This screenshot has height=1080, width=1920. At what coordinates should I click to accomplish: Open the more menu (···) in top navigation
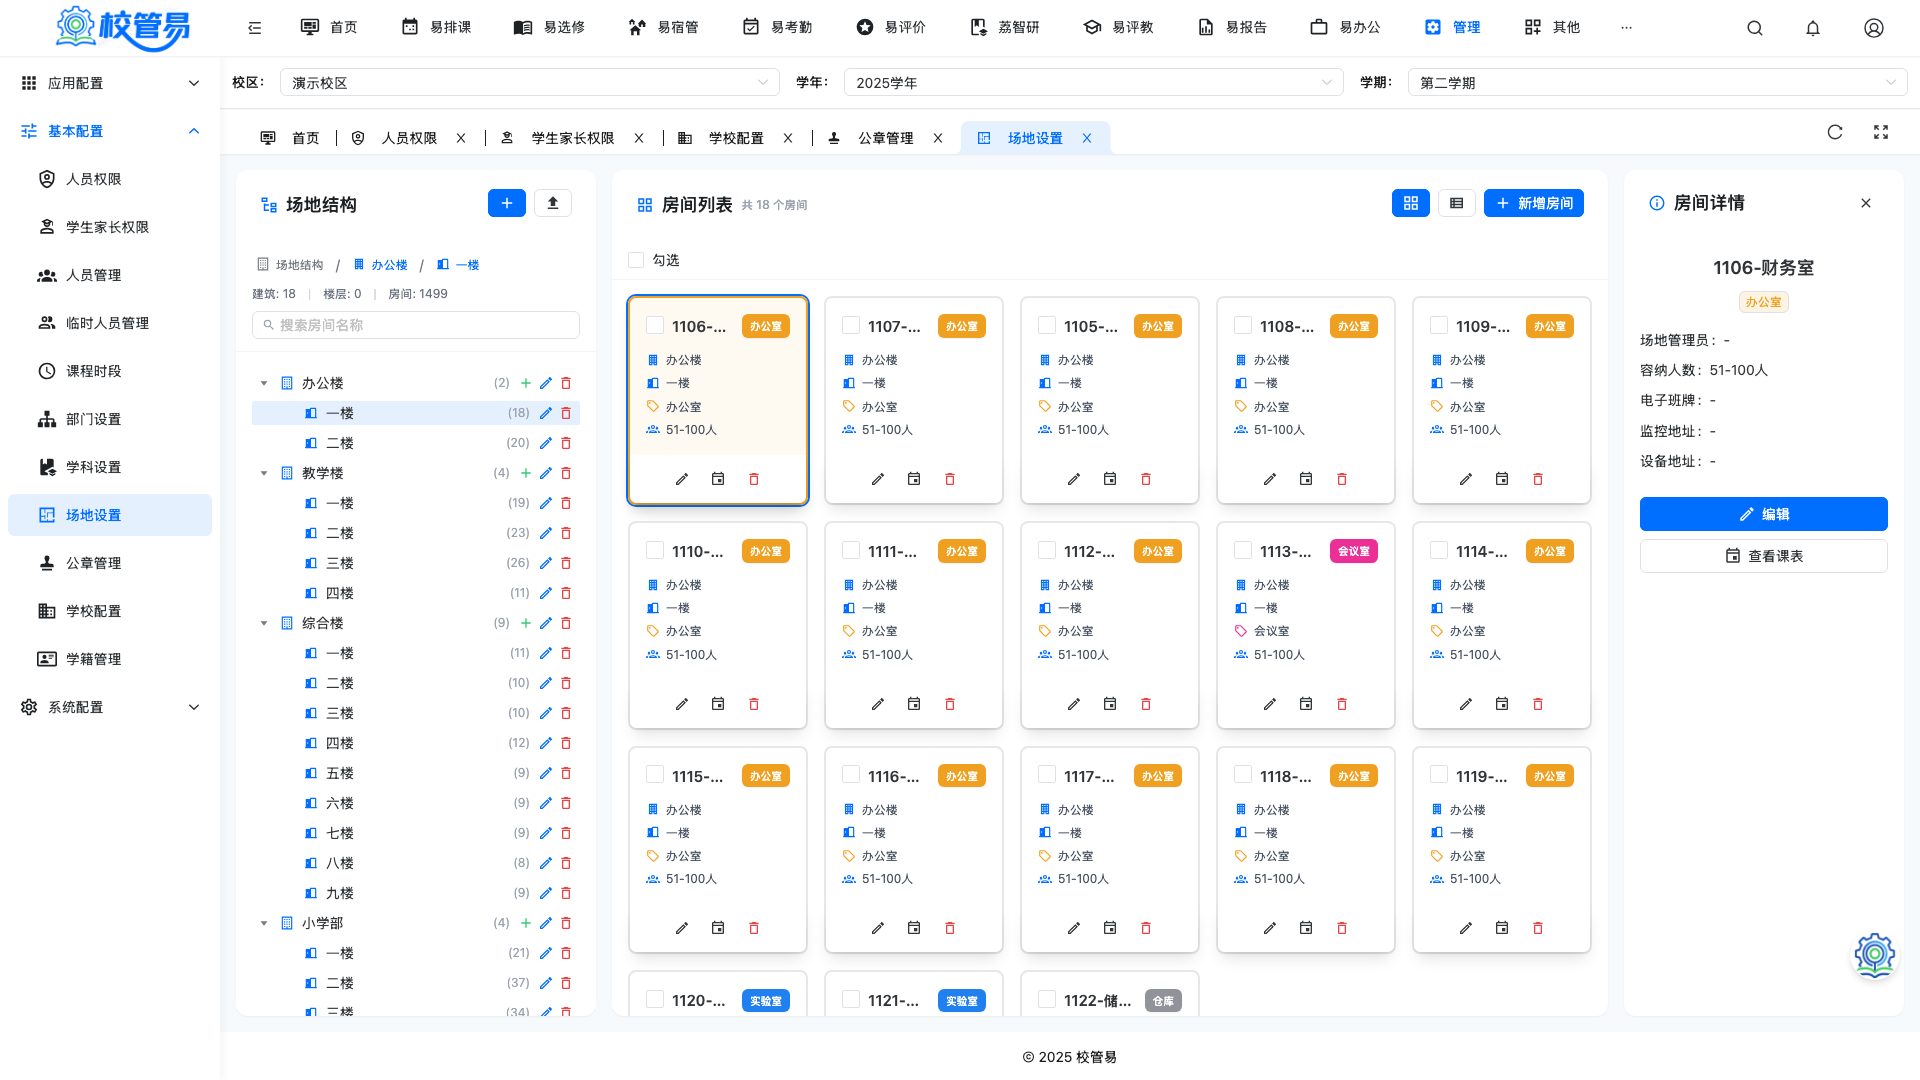click(x=1626, y=28)
